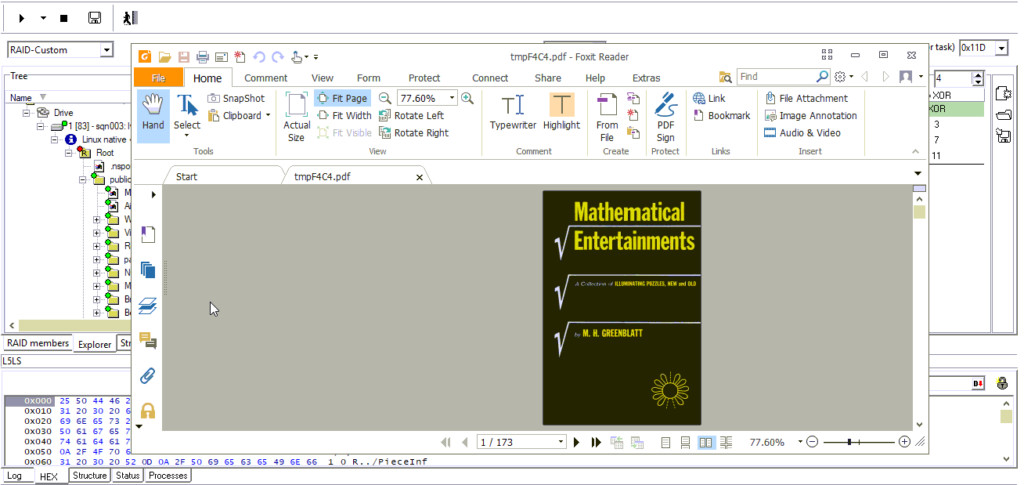Close the tmpF4C4.pdf document tab
The width and height of the screenshot is (1024, 485).
pyautogui.click(x=419, y=177)
